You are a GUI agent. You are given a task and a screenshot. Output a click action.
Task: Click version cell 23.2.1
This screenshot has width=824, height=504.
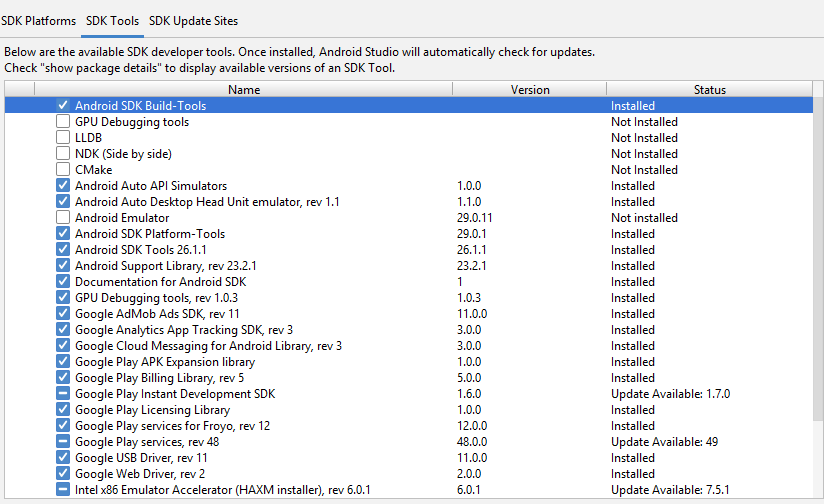point(471,266)
